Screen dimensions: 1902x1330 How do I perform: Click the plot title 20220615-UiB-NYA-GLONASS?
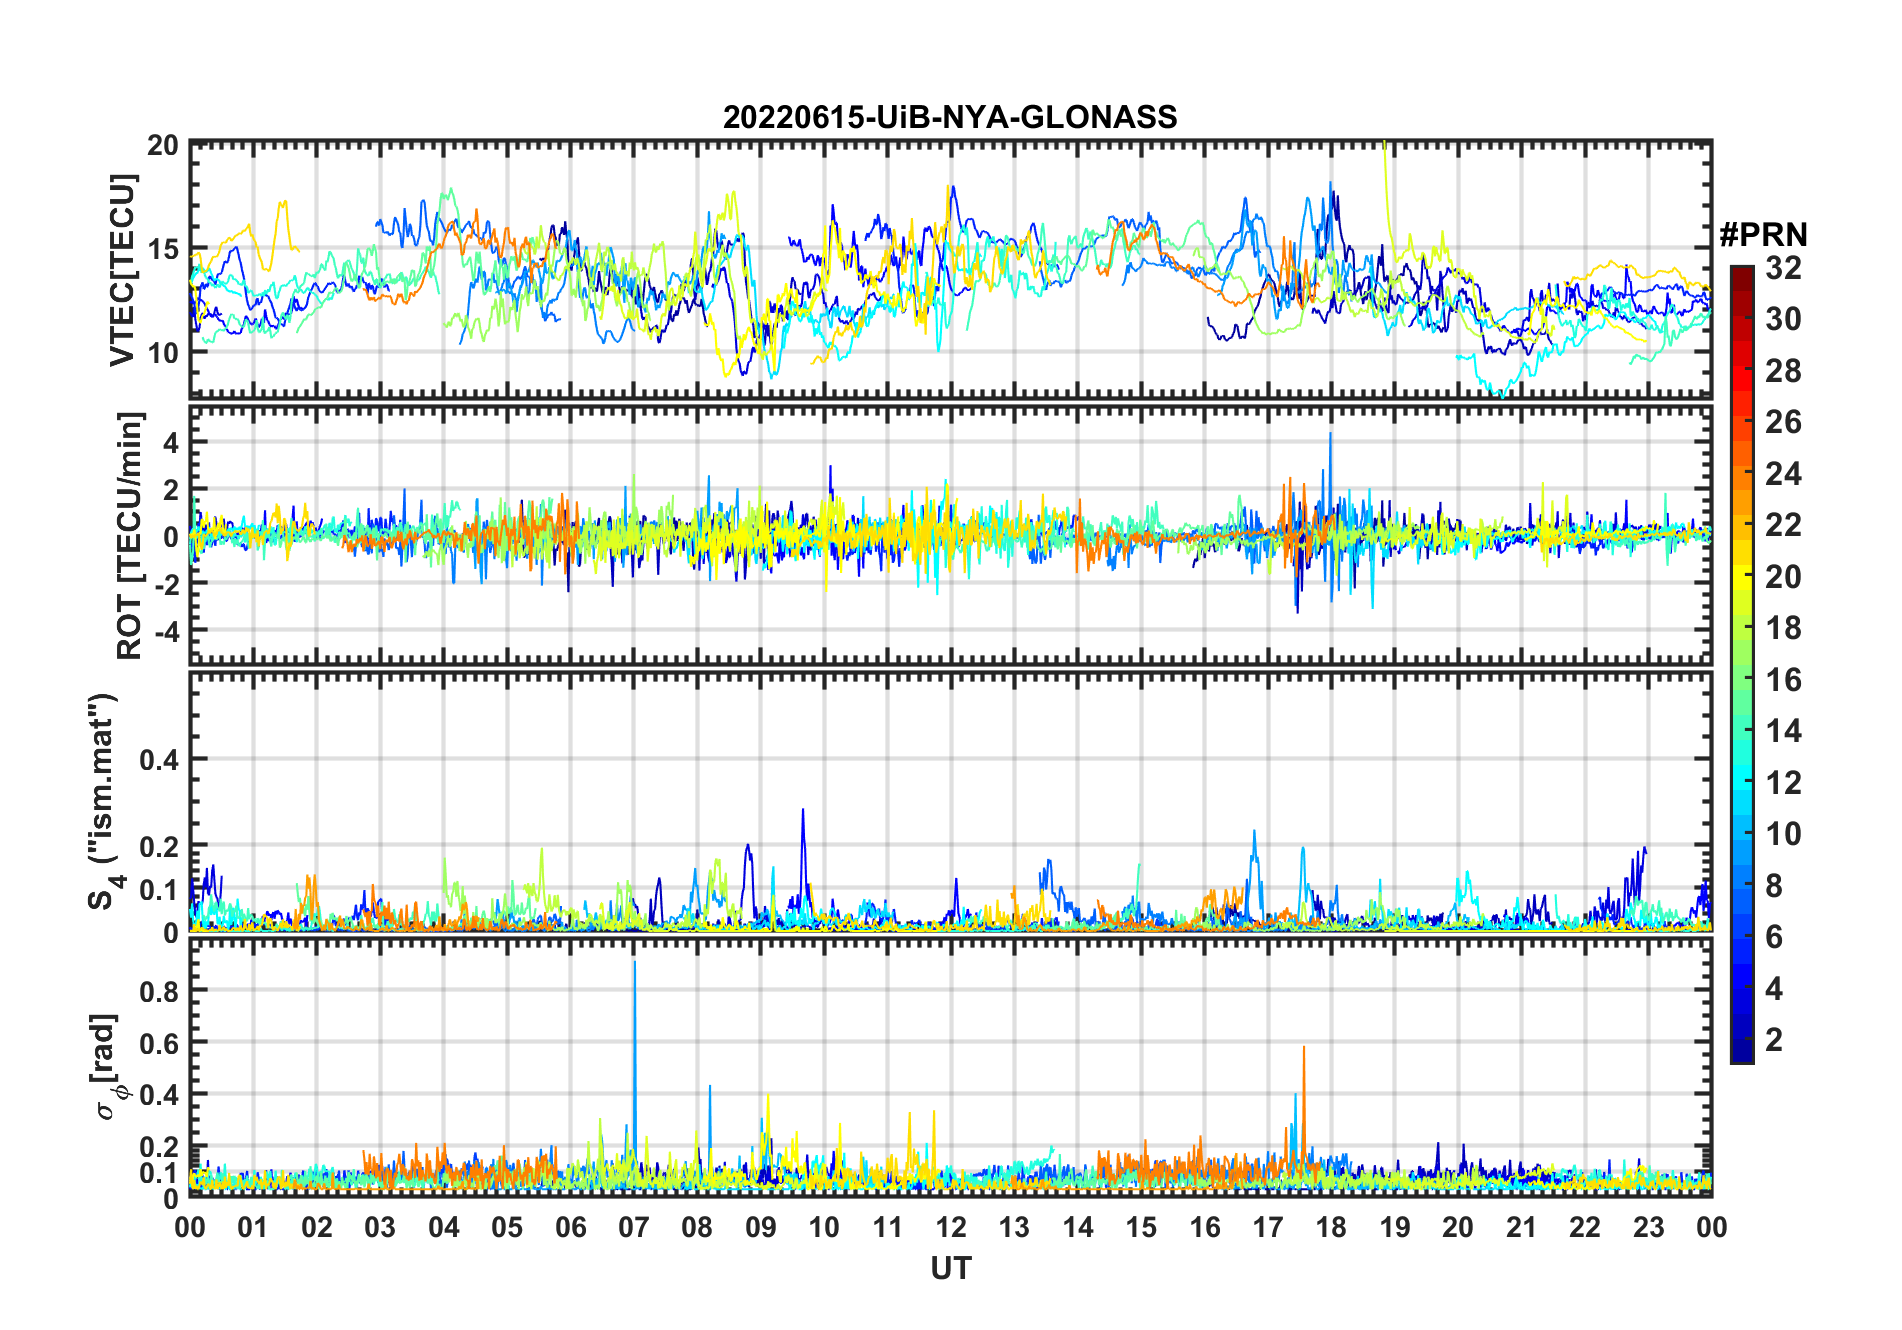[950, 117]
